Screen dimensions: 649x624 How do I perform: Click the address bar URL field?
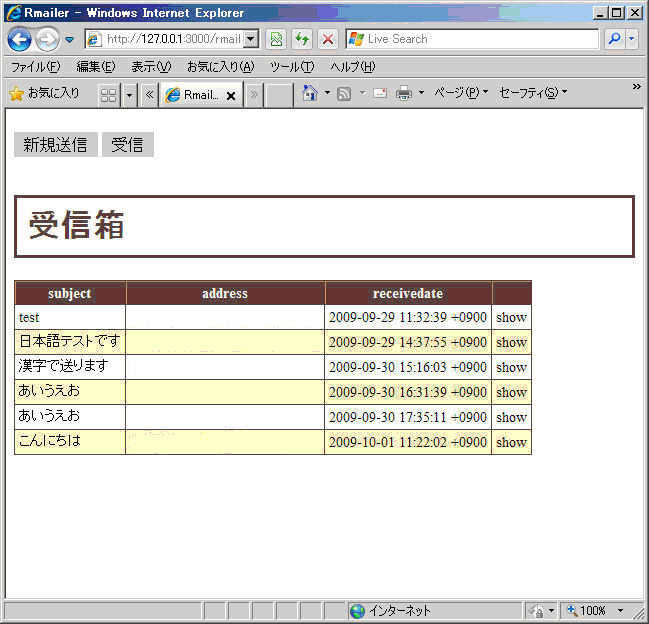(165, 39)
